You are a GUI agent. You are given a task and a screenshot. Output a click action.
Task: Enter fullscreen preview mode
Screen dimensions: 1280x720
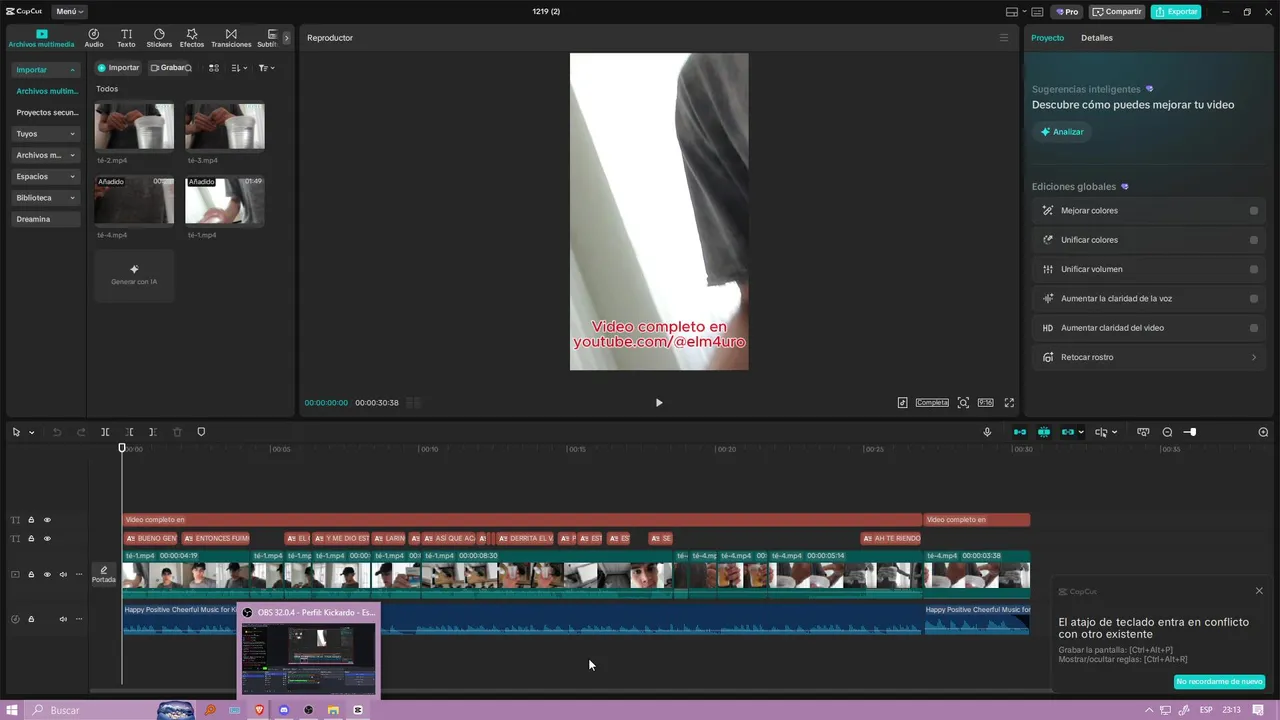tap(1009, 403)
